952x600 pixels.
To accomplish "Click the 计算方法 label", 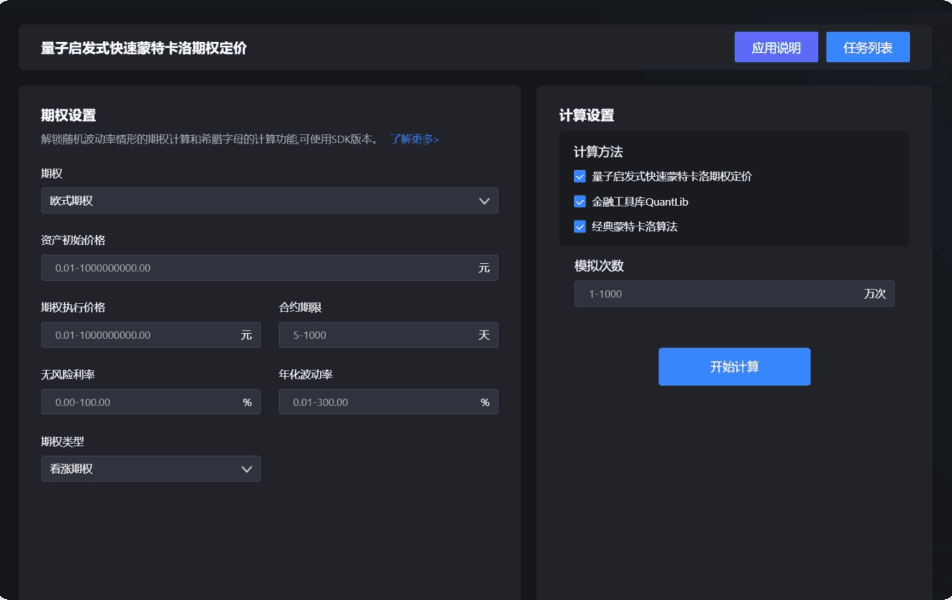I will [598, 152].
